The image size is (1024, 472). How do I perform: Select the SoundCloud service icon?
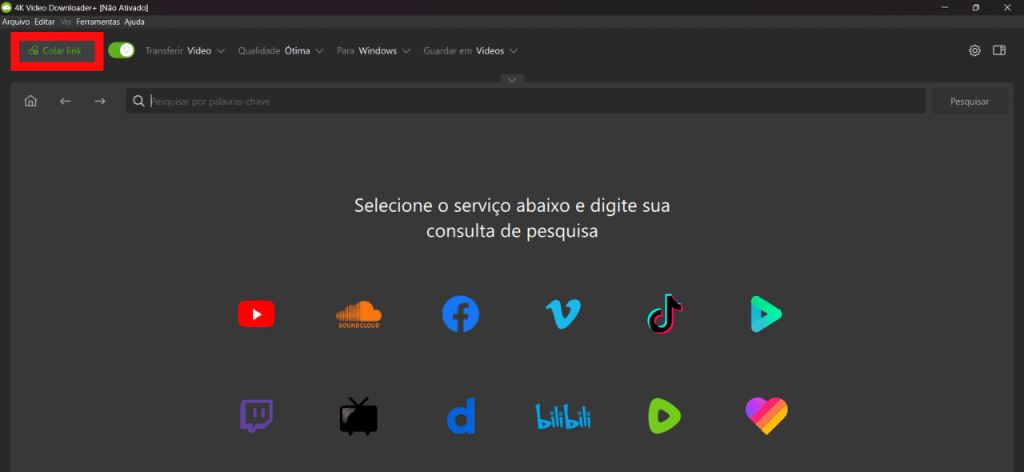point(359,314)
